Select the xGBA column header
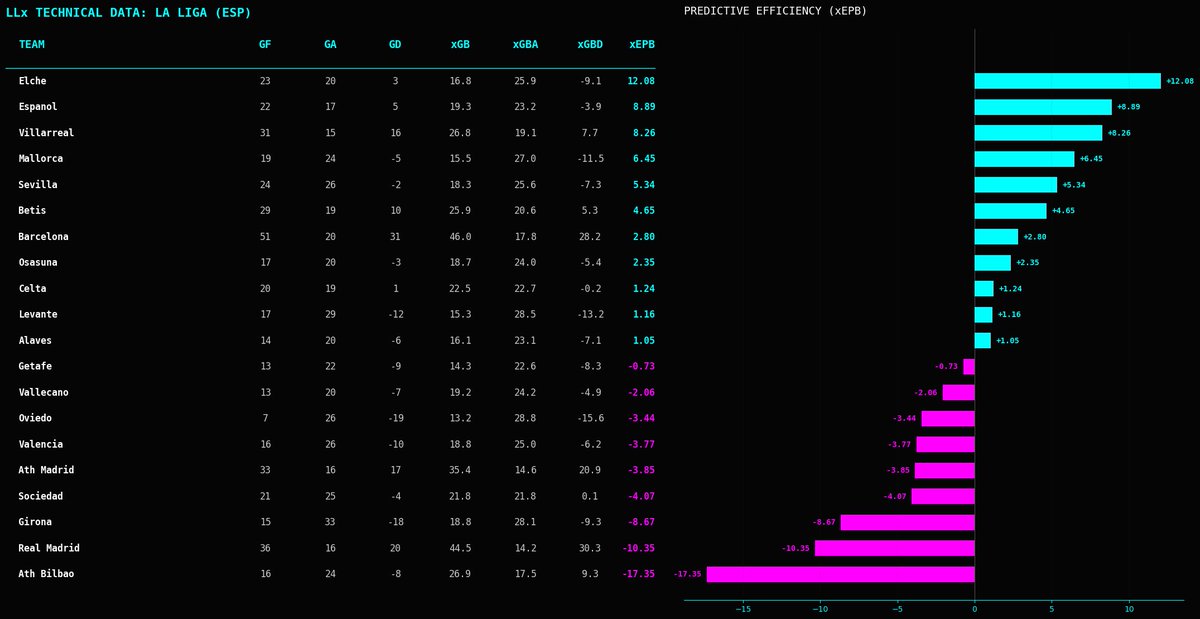The width and height of the screenshot is (1200, 619). [525, 45]
